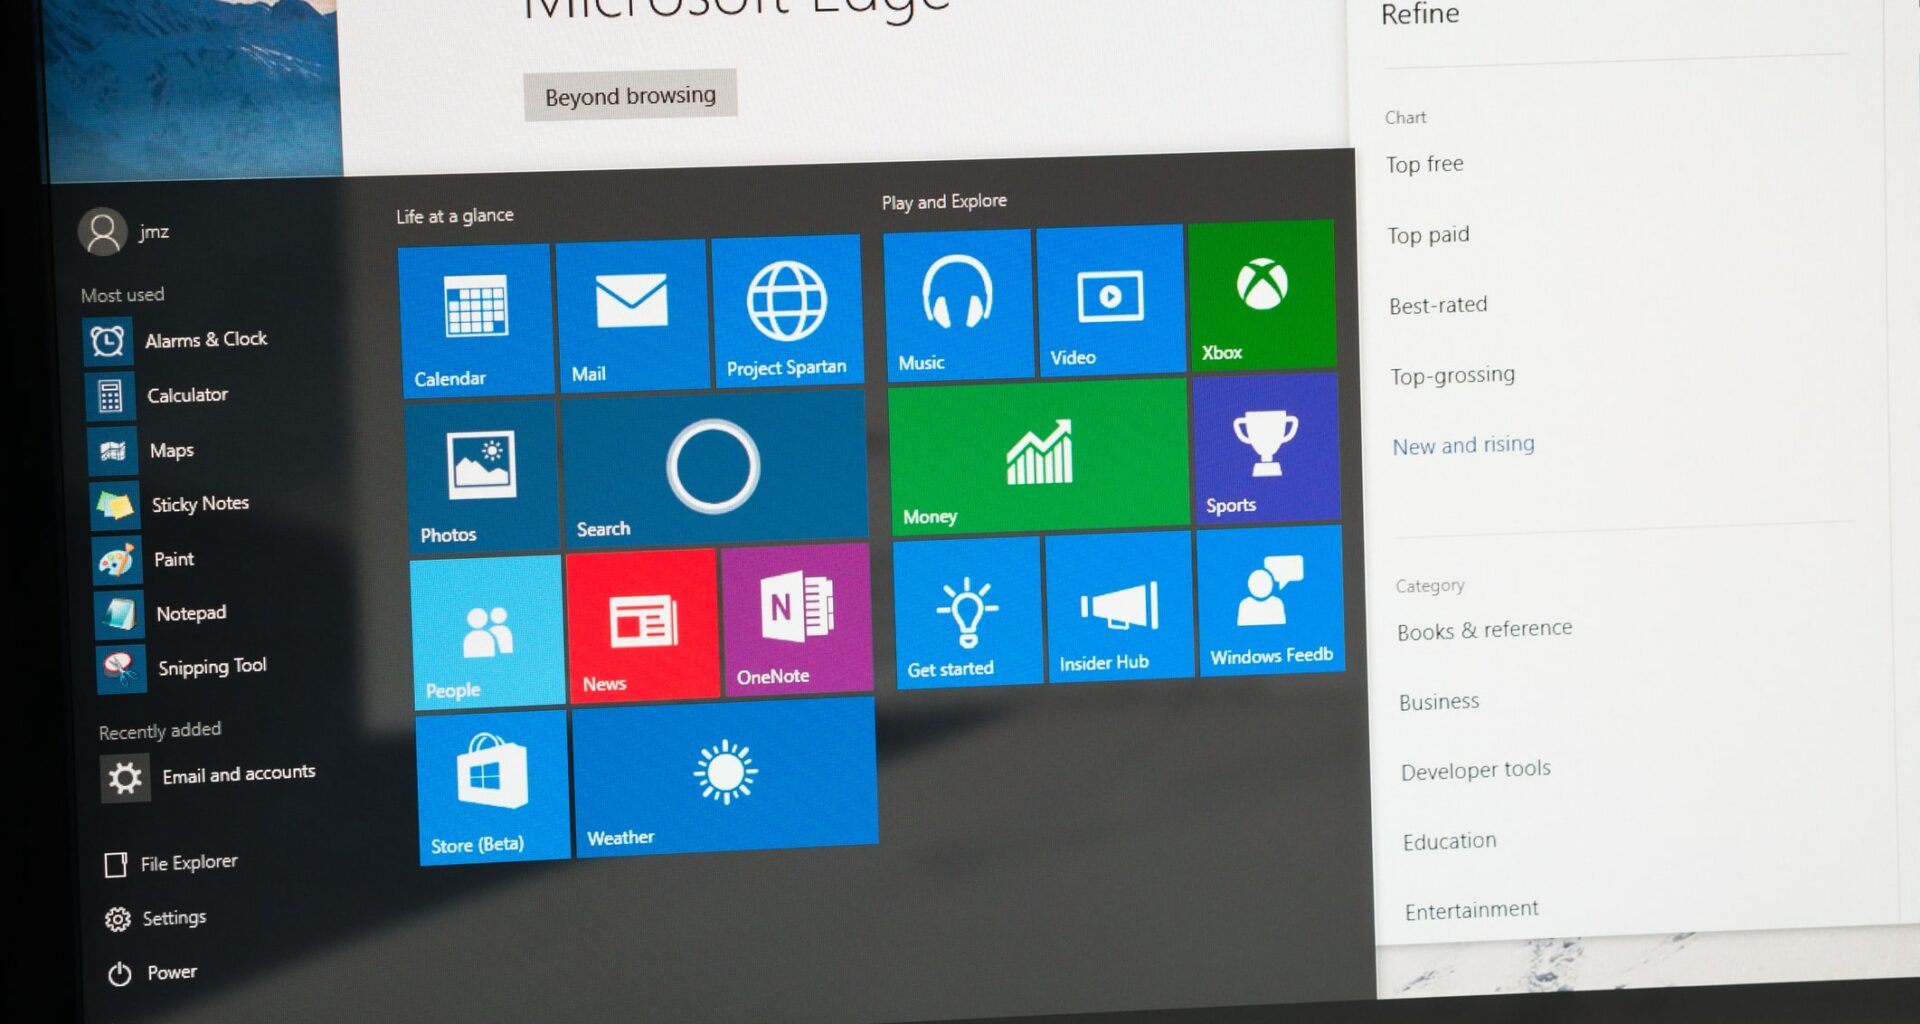
Task: Open the Power menu
Action: click(x=172, y=971)
